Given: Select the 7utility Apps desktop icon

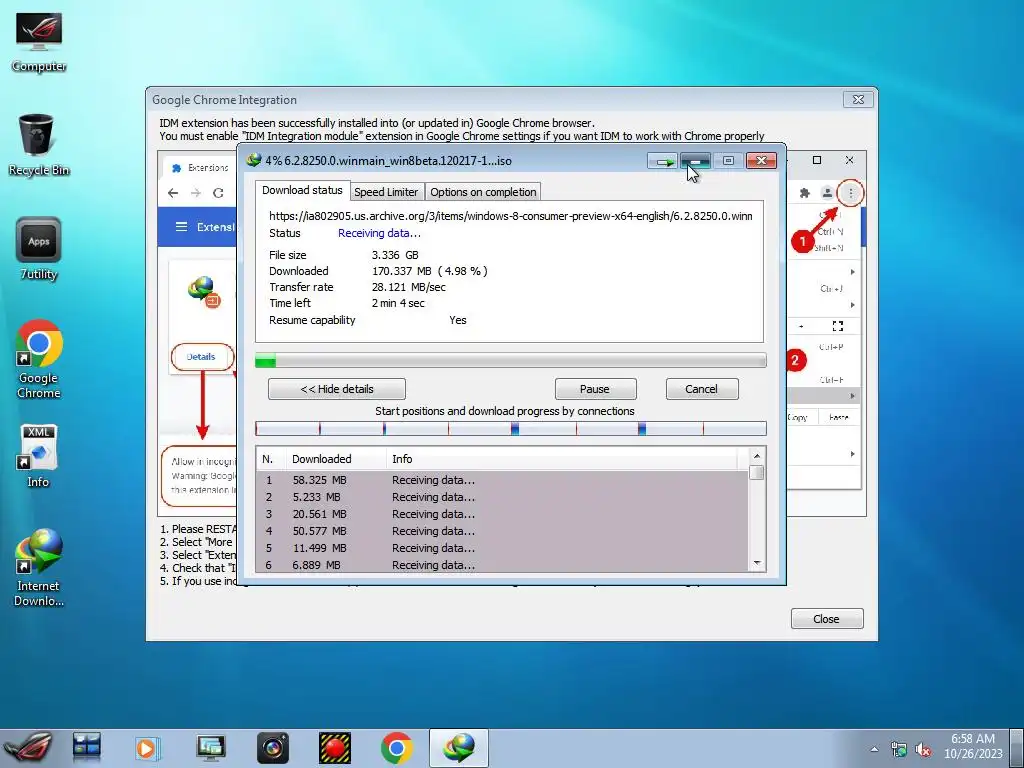Looking at the screenshot, I should [39, 249].
